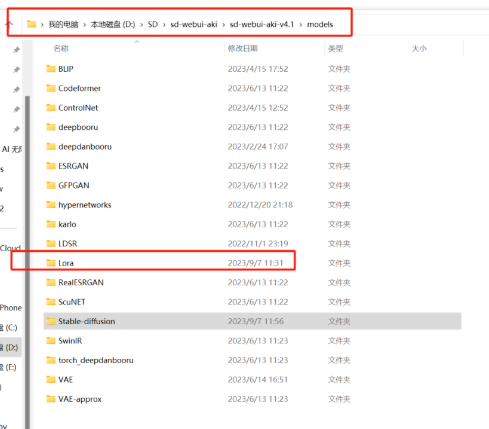The width and height of the screenshot is (489, 429).
Task: Click the RealESRGAN folder icon
Action: 51,282
